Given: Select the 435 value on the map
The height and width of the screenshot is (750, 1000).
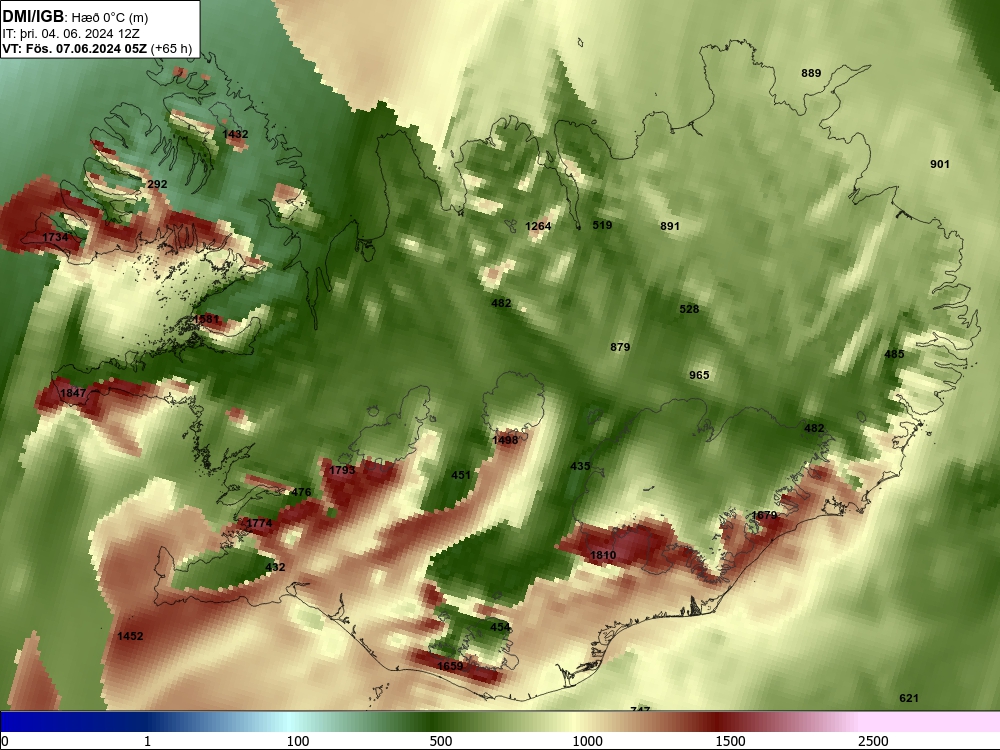Looking at the screenshot, I should click(x=580, y=466).
